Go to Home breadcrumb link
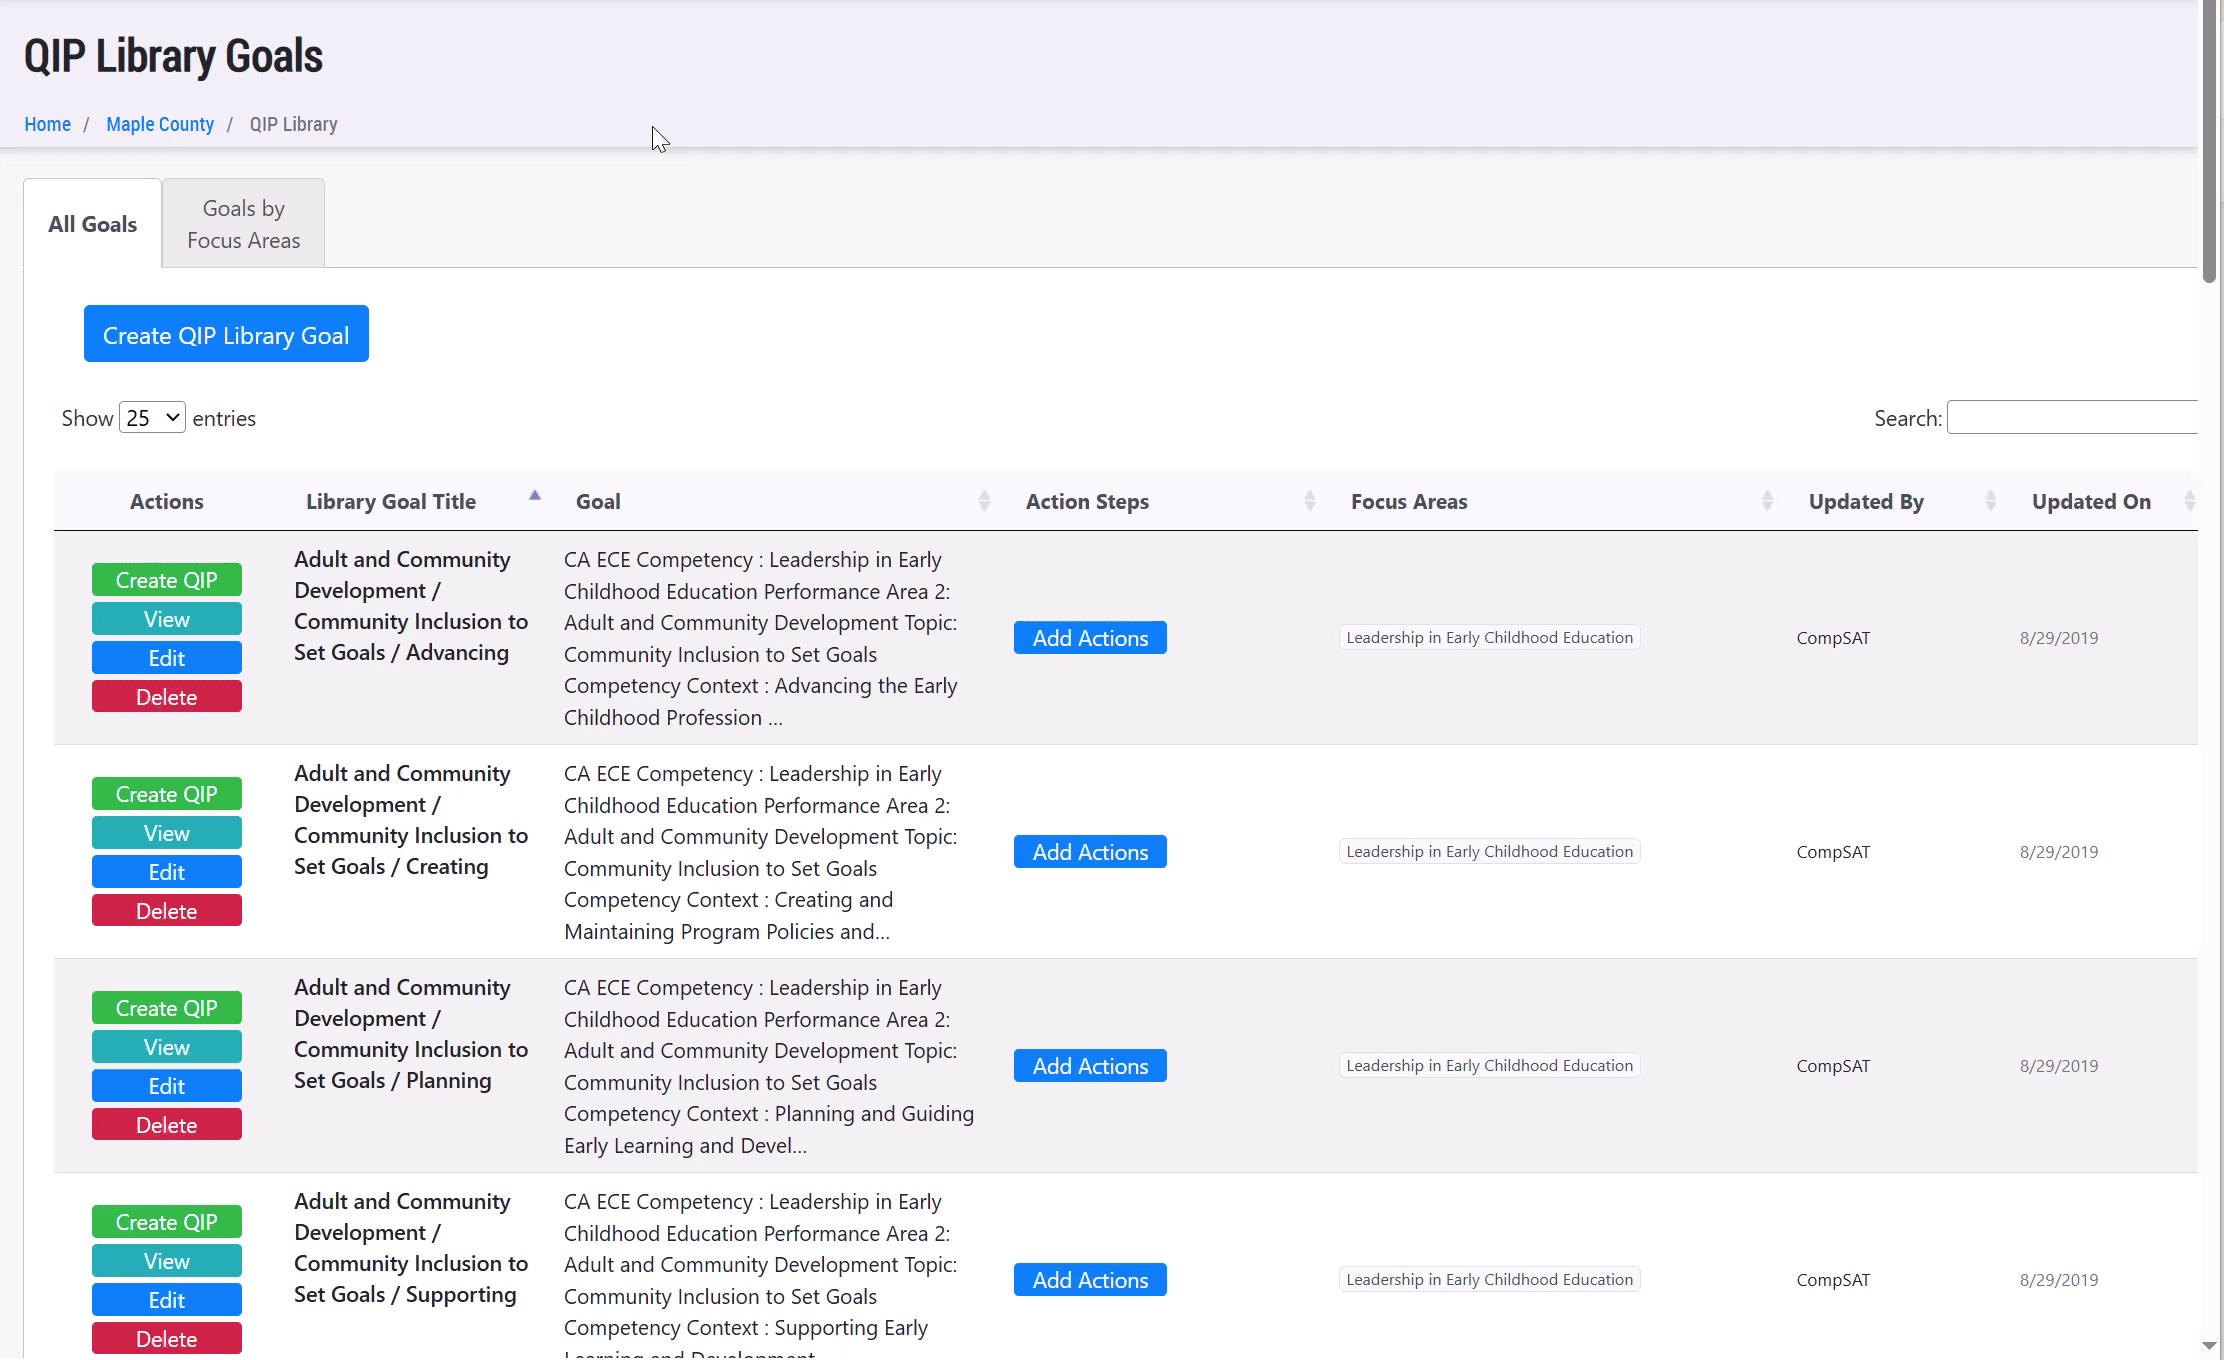 point(47,124)
